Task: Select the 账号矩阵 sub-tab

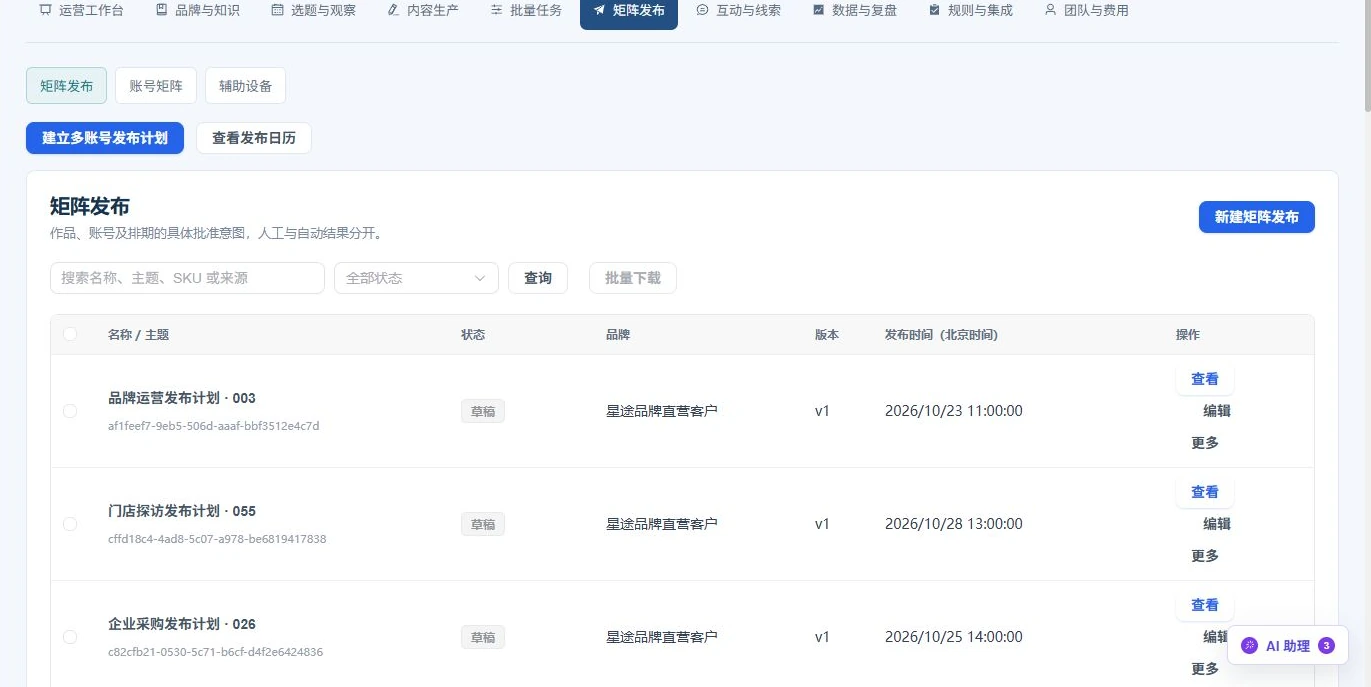Action: point(156,86)
